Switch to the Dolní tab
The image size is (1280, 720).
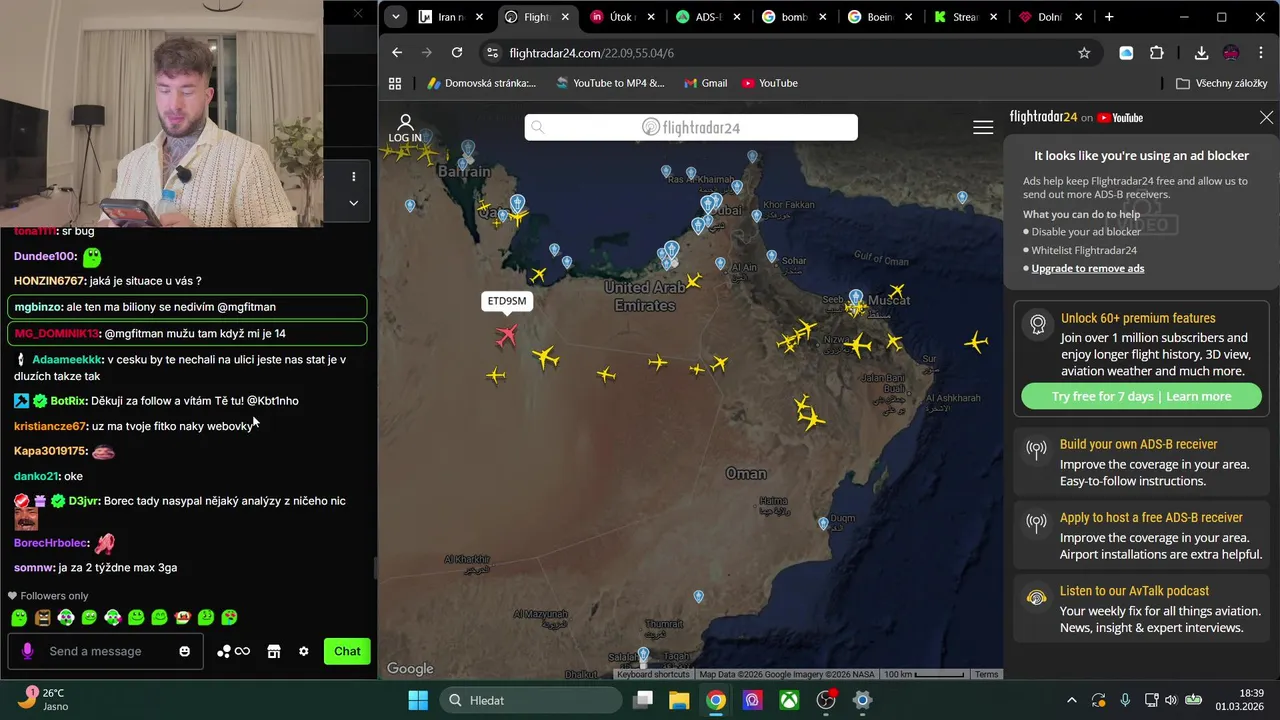(x=1052, y=17)
